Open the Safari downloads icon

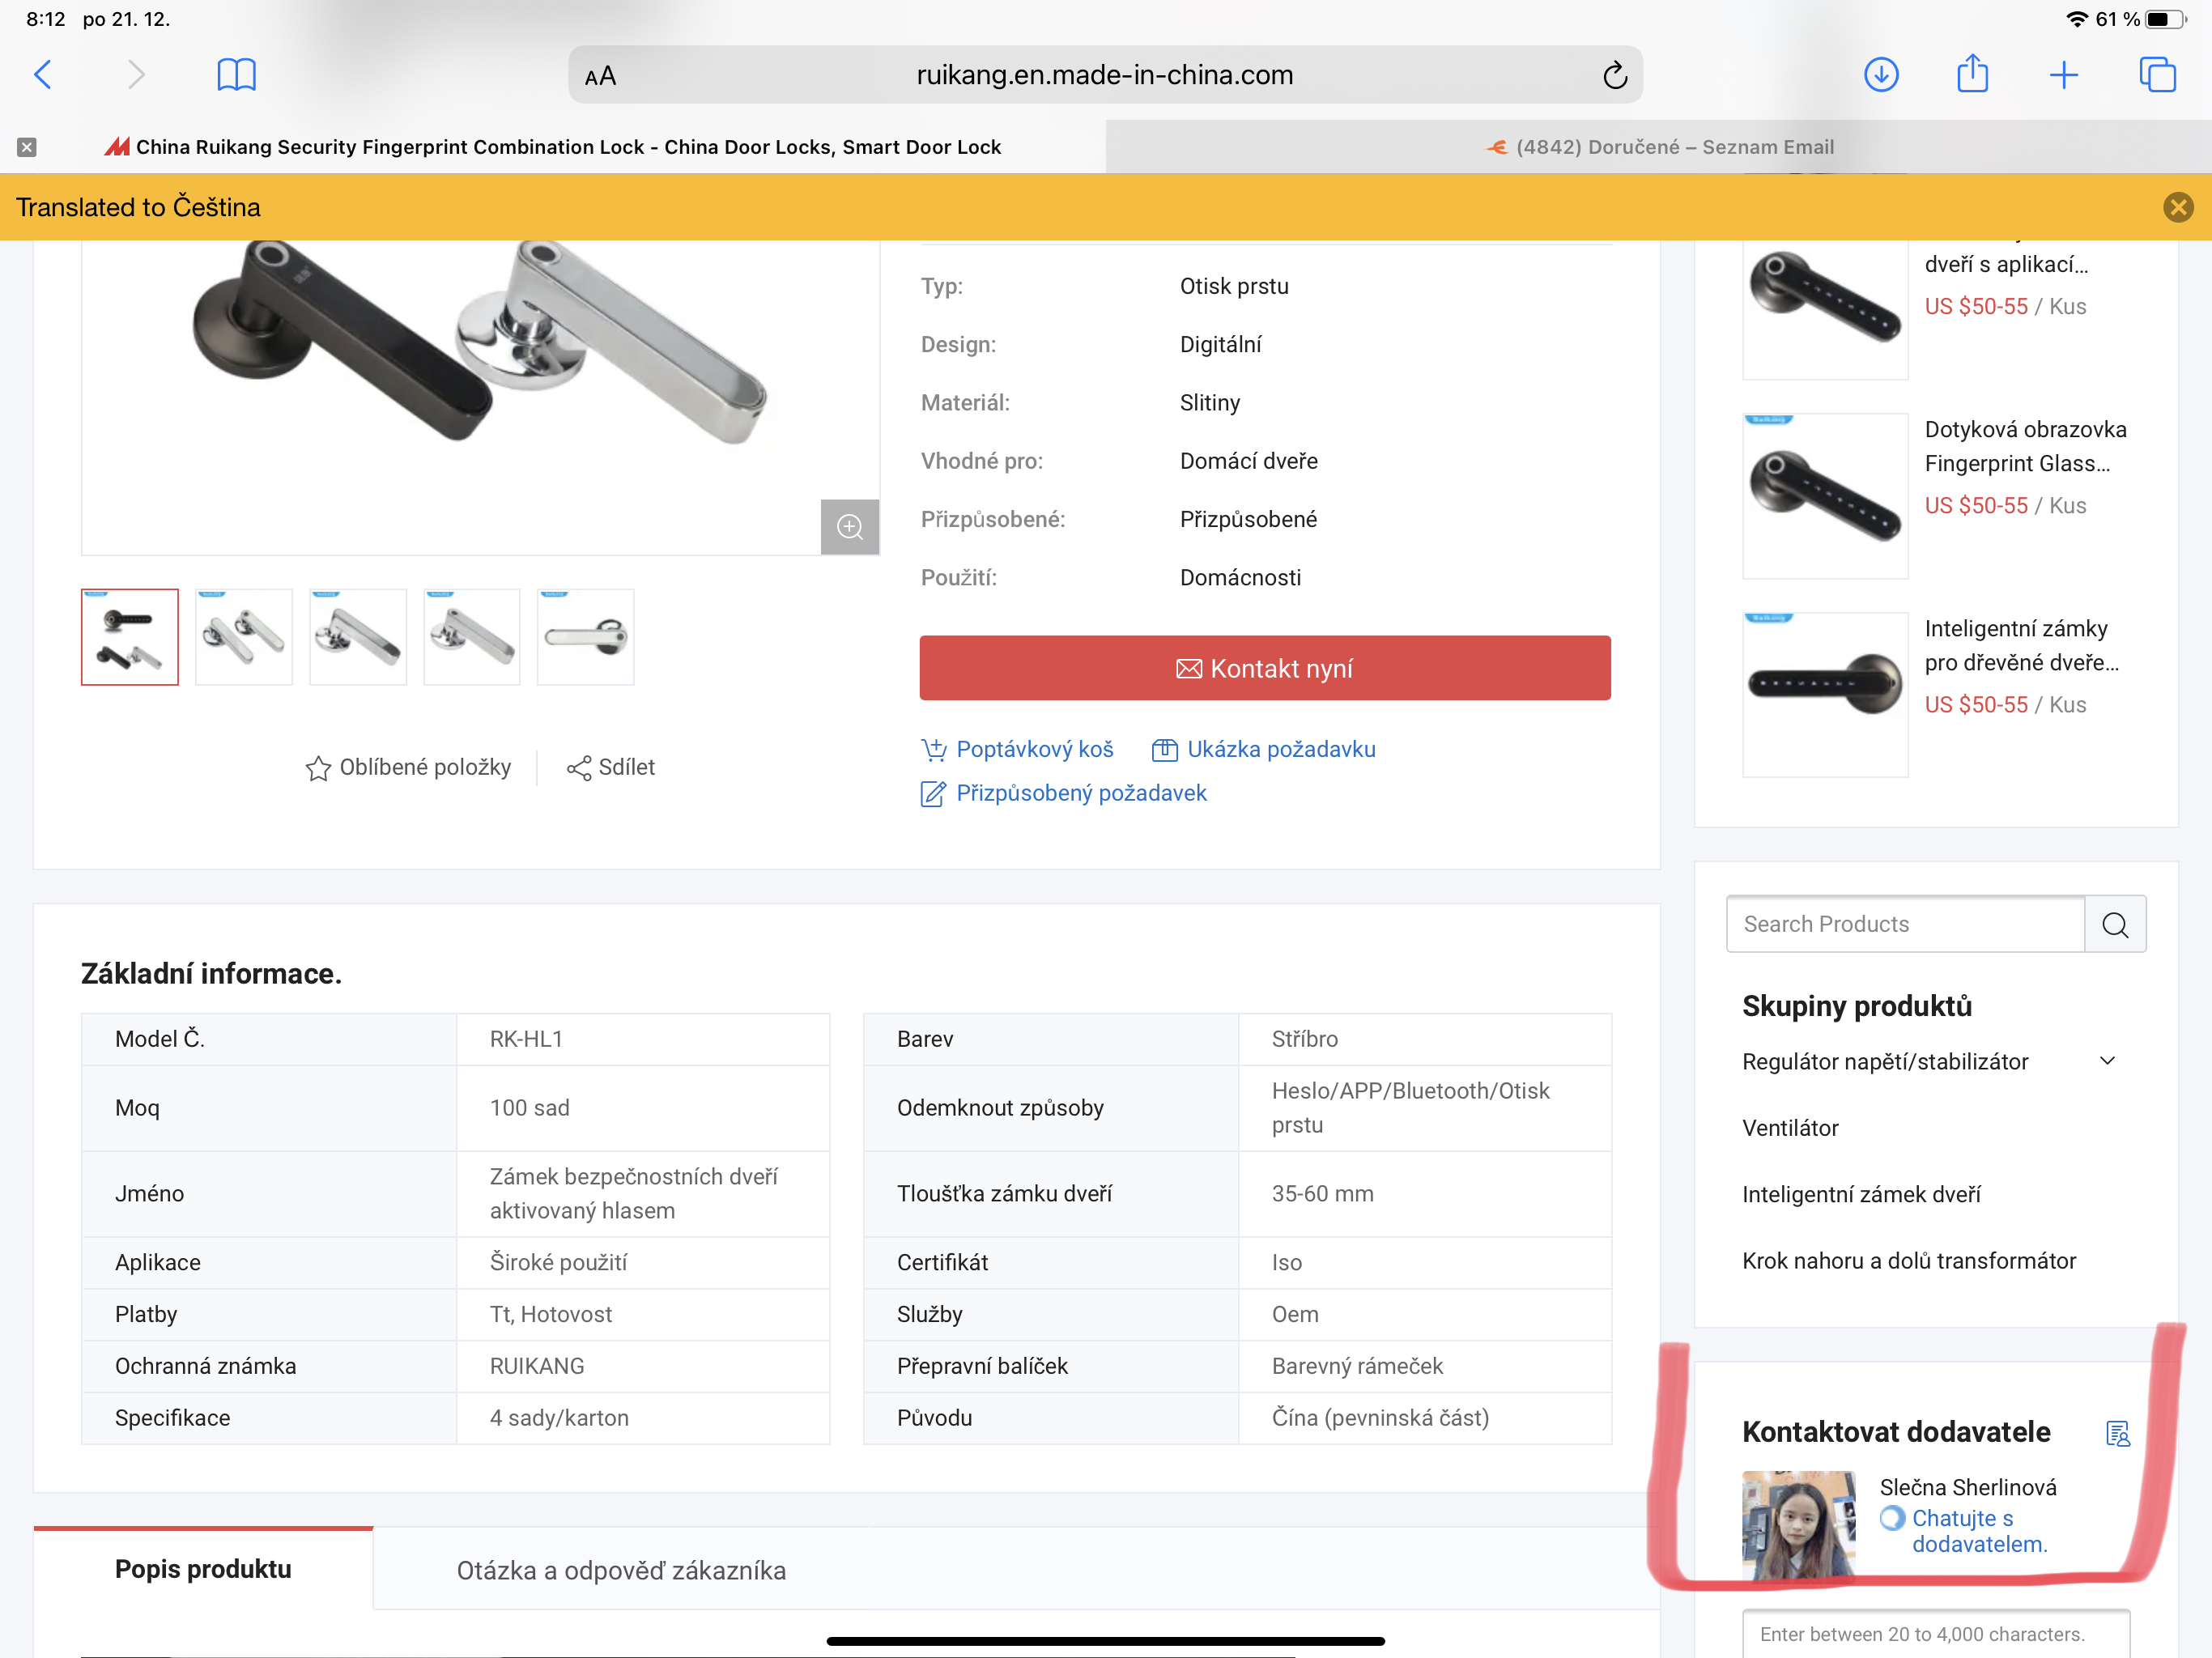pos(1880,75)
